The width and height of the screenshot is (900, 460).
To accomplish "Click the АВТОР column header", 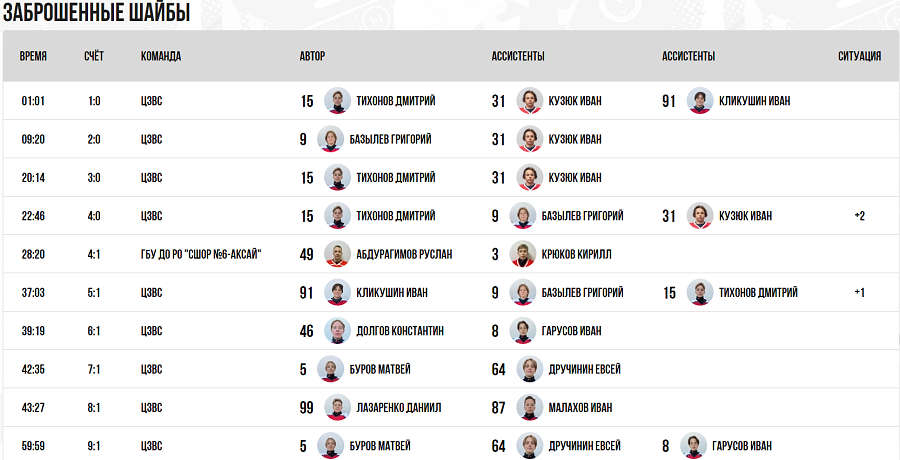I will (x=312, y=56).
